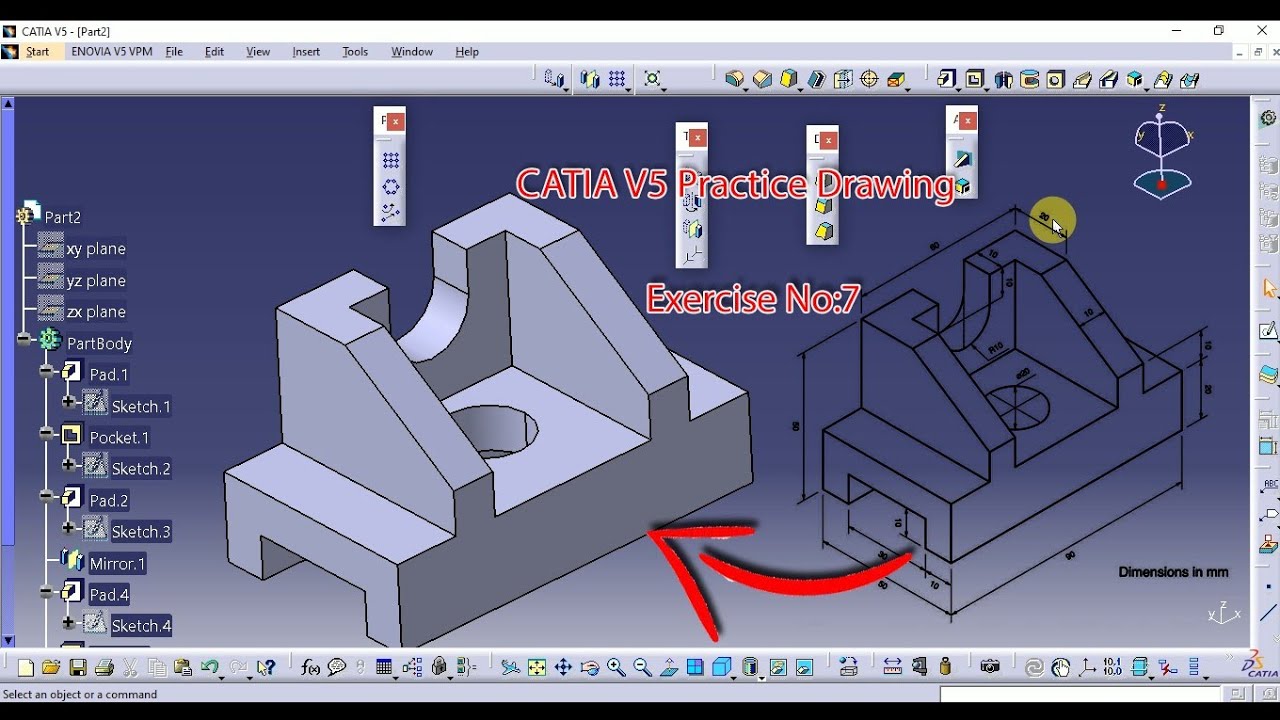Open the Window menu
The image size is (1280, 720).
tap(412, 51)
